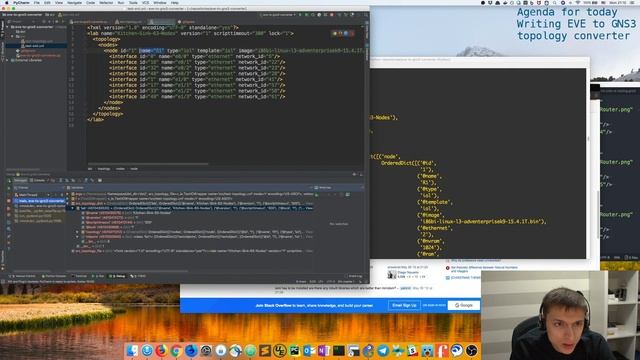Open UltraEdit from the Dock
This screenshot has width=640, height=360.
(x=279, y=350)
